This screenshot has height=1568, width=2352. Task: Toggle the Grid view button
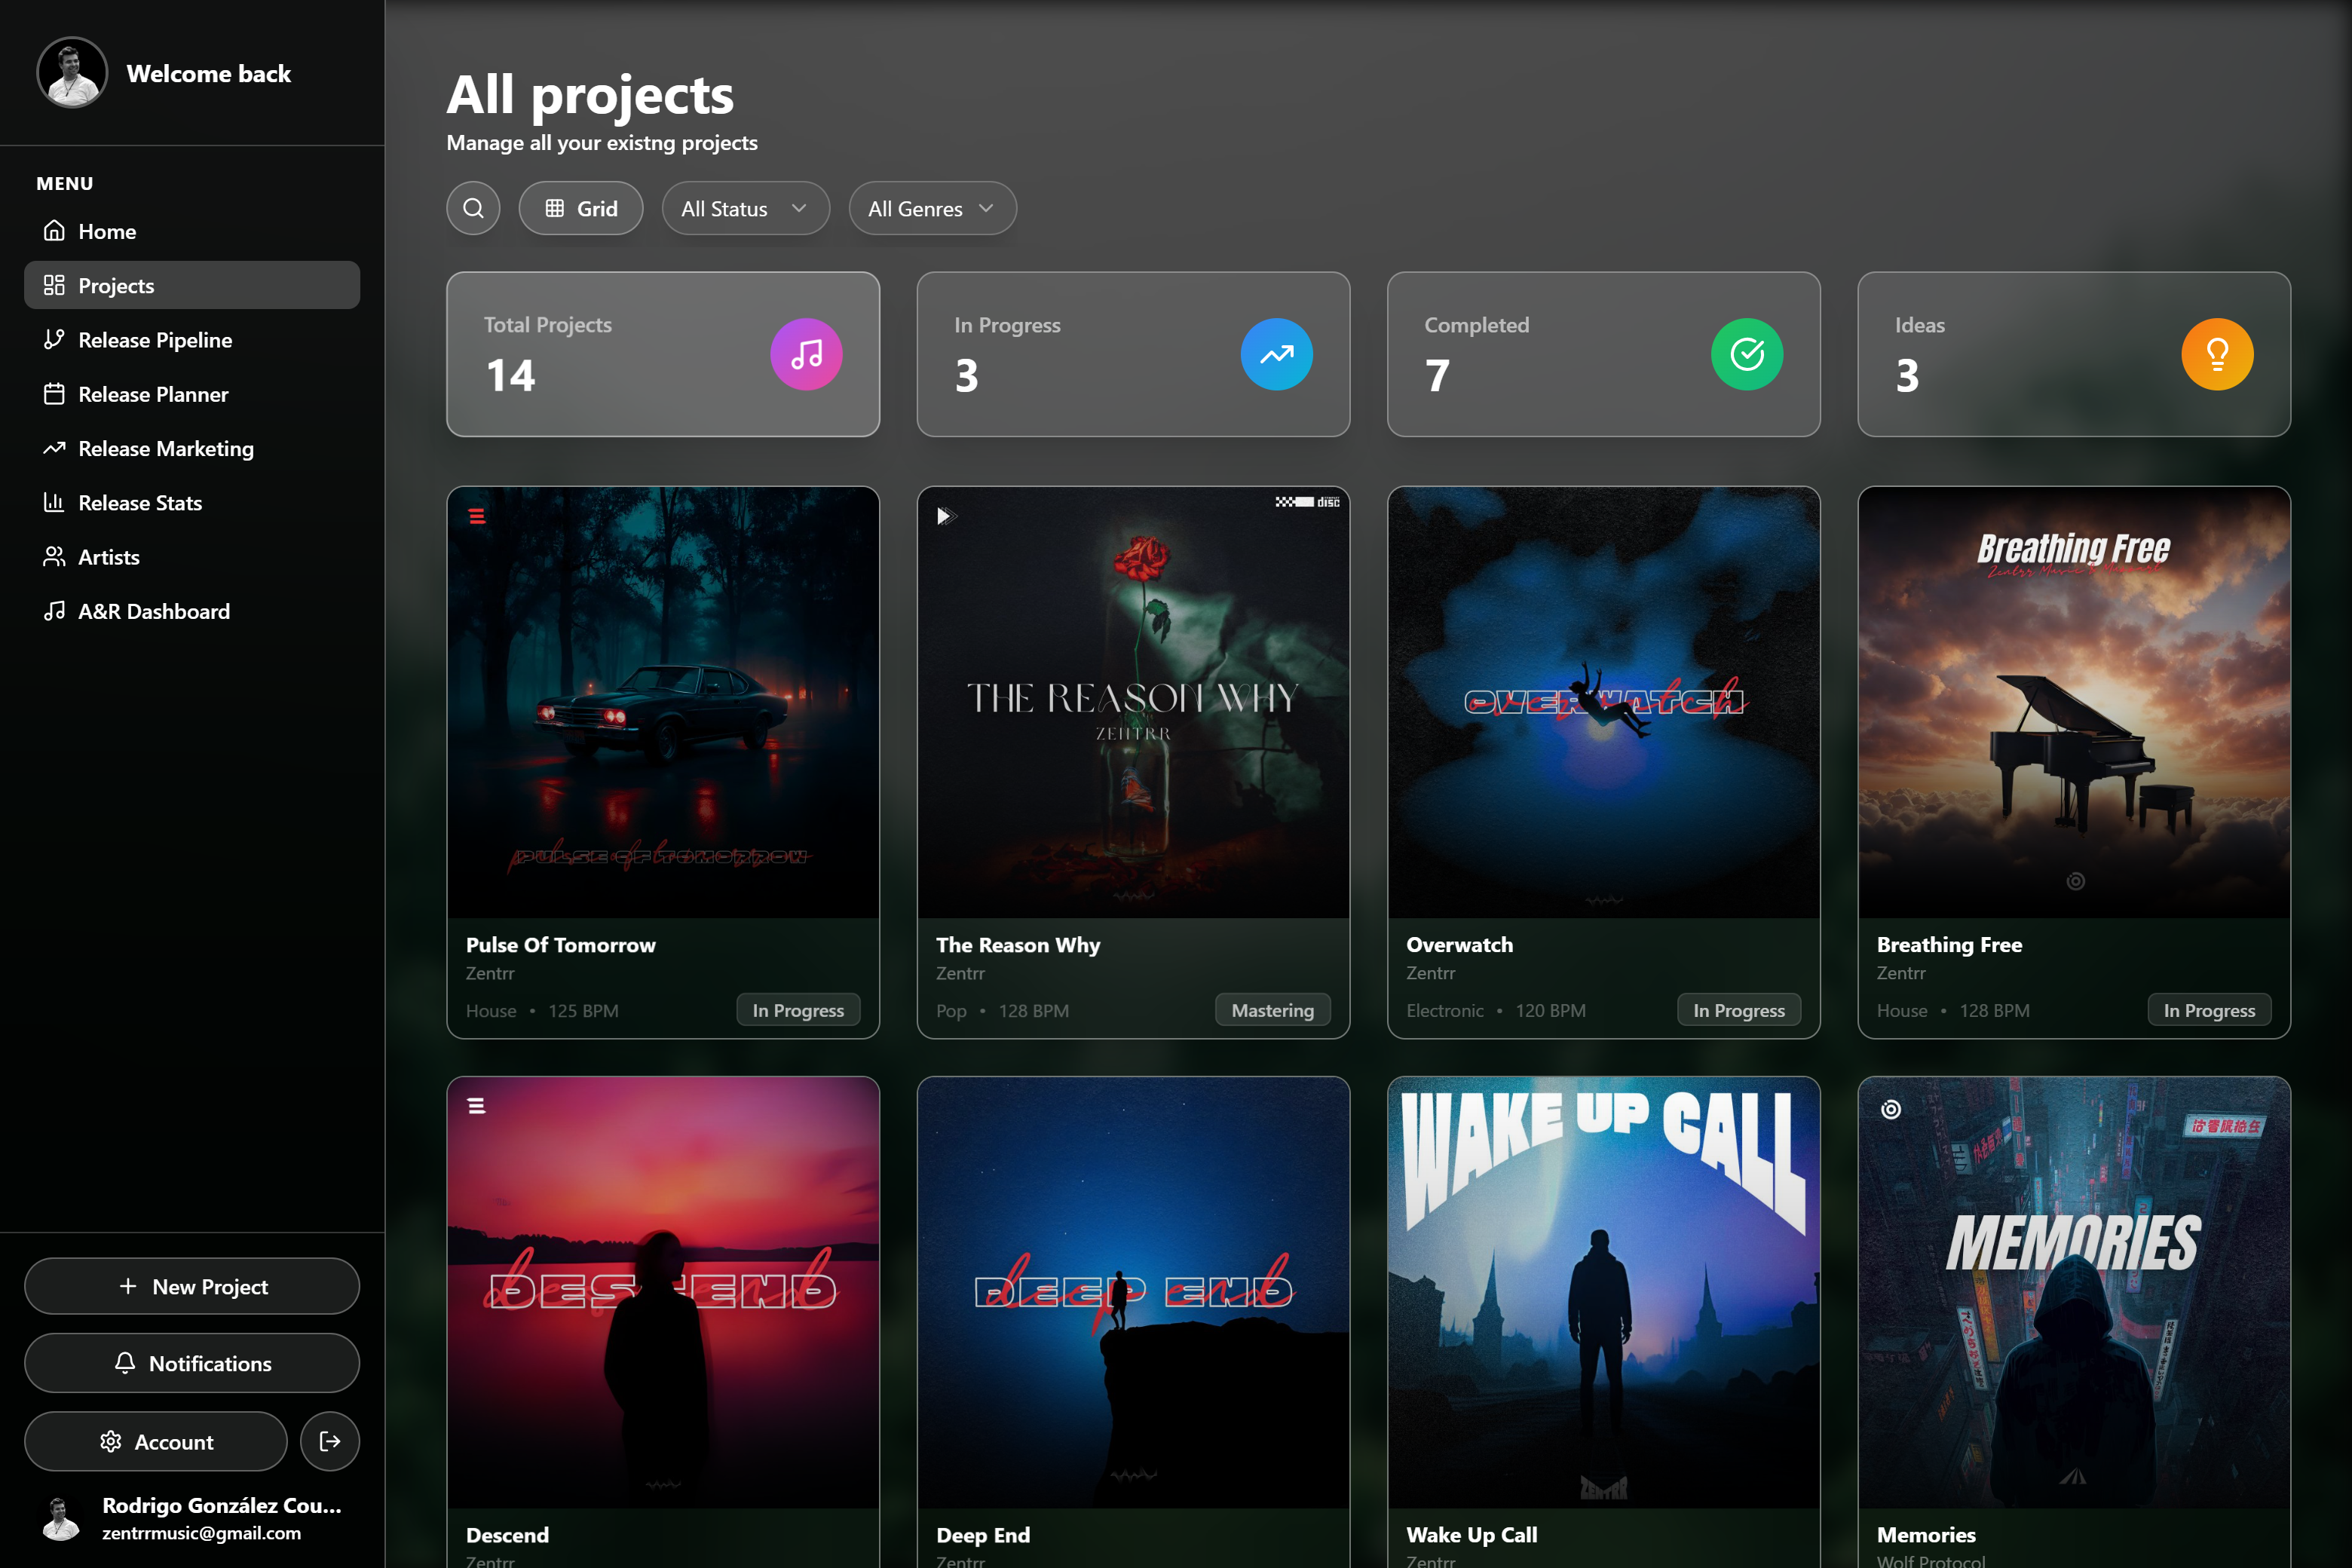click(581, 208)
